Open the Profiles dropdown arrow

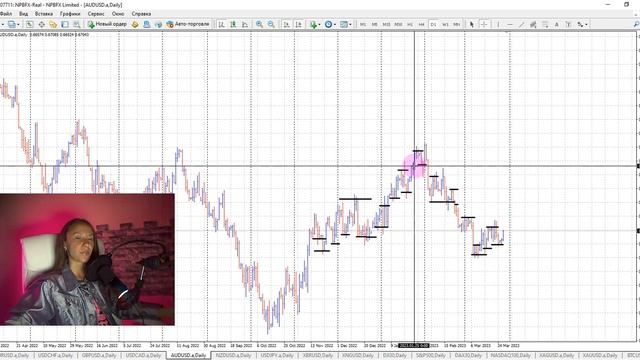click(x=18, y=24)
